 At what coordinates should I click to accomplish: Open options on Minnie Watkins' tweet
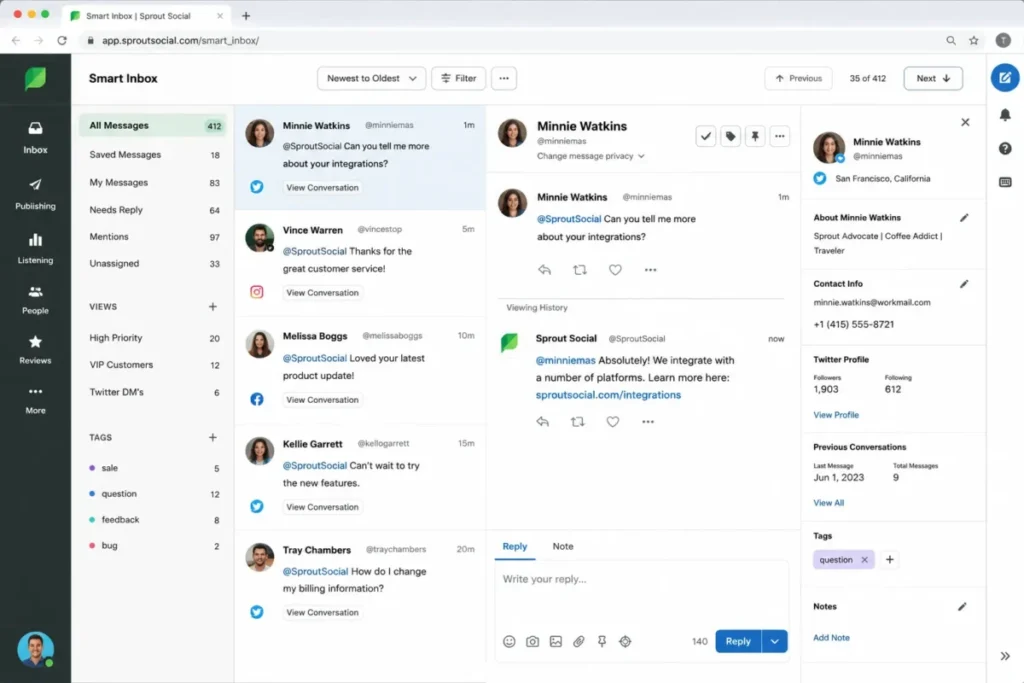(x=650, y=270)
